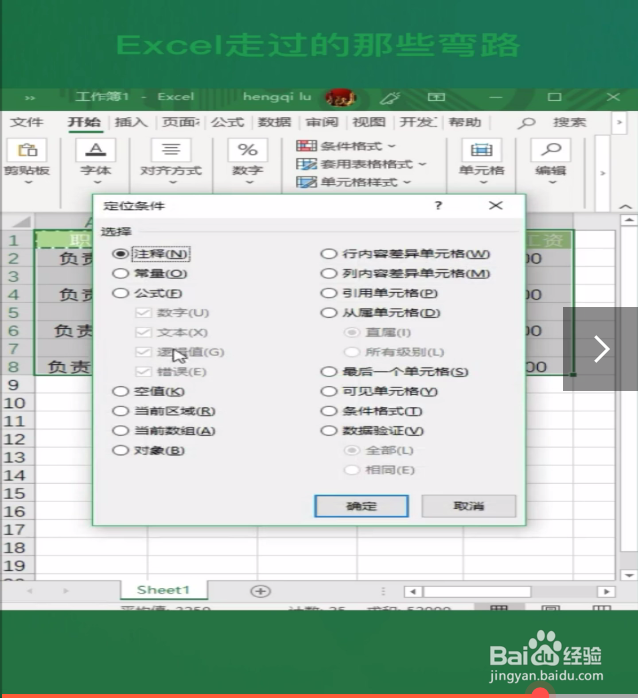The height and width of the screenshot is (698, 638).
Task: Click the 套用表格格式 table format icon
Action: click(x=306, y=164)
